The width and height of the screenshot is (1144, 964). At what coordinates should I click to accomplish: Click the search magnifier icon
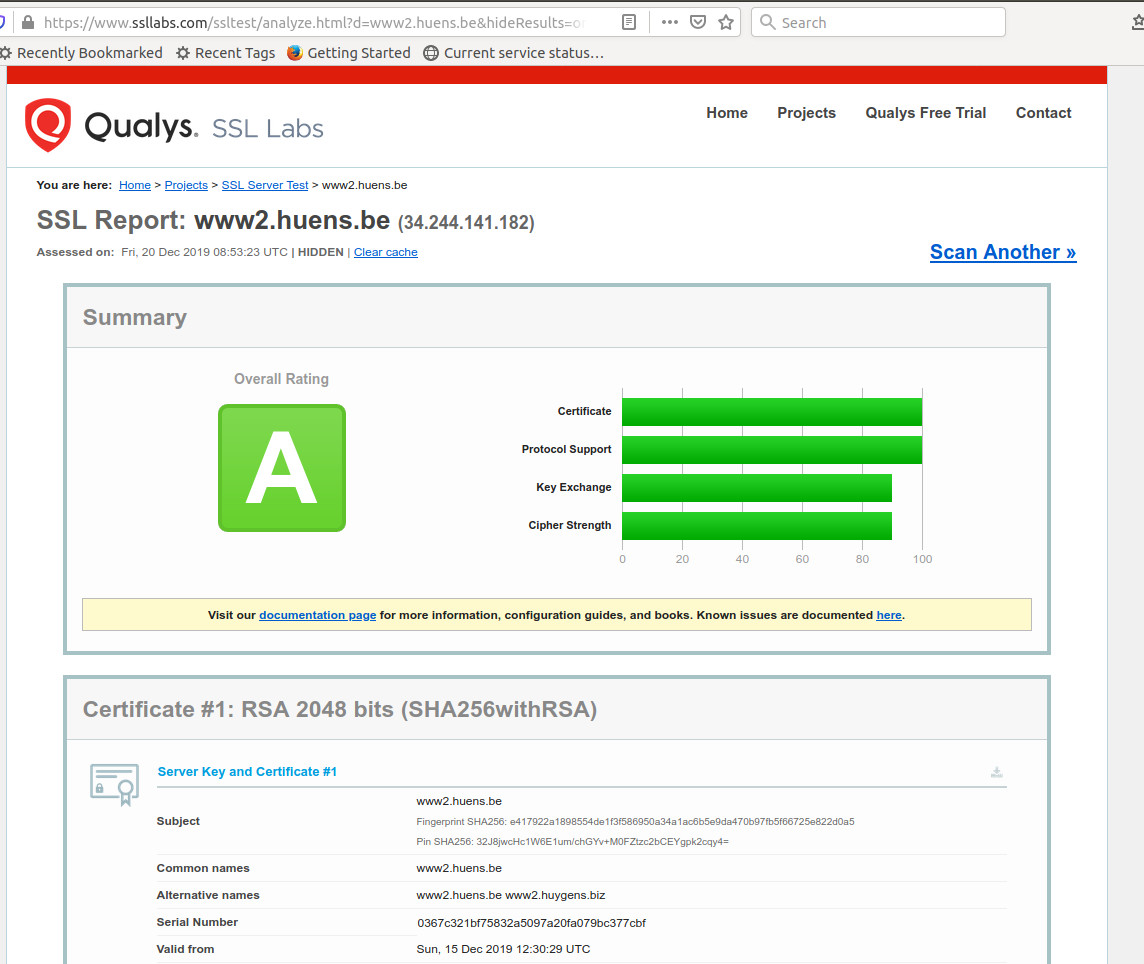(x=768, y=22)
